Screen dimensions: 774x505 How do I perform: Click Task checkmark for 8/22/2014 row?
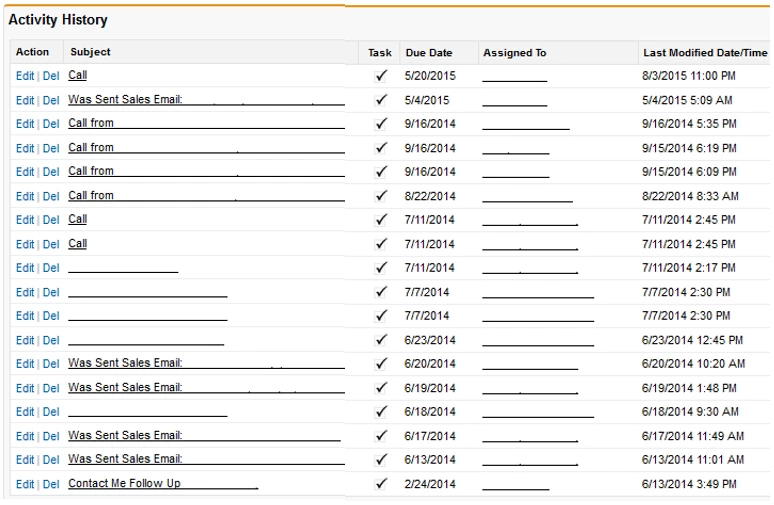(381, 196)
